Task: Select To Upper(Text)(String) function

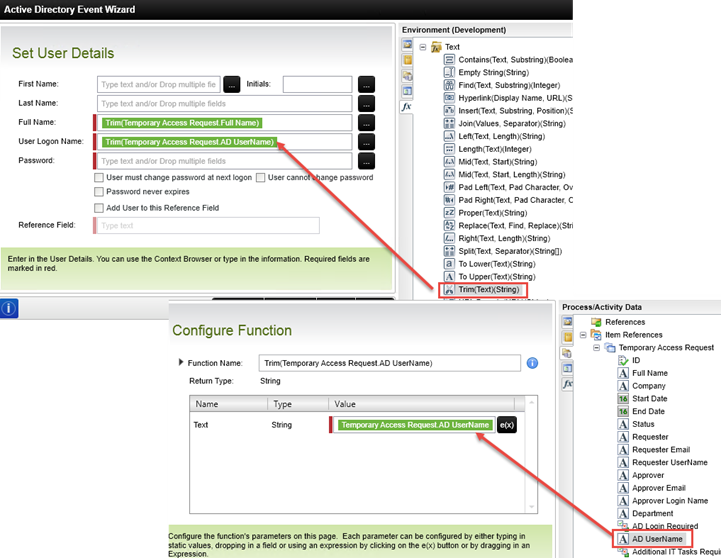Action: click(490, 277)
